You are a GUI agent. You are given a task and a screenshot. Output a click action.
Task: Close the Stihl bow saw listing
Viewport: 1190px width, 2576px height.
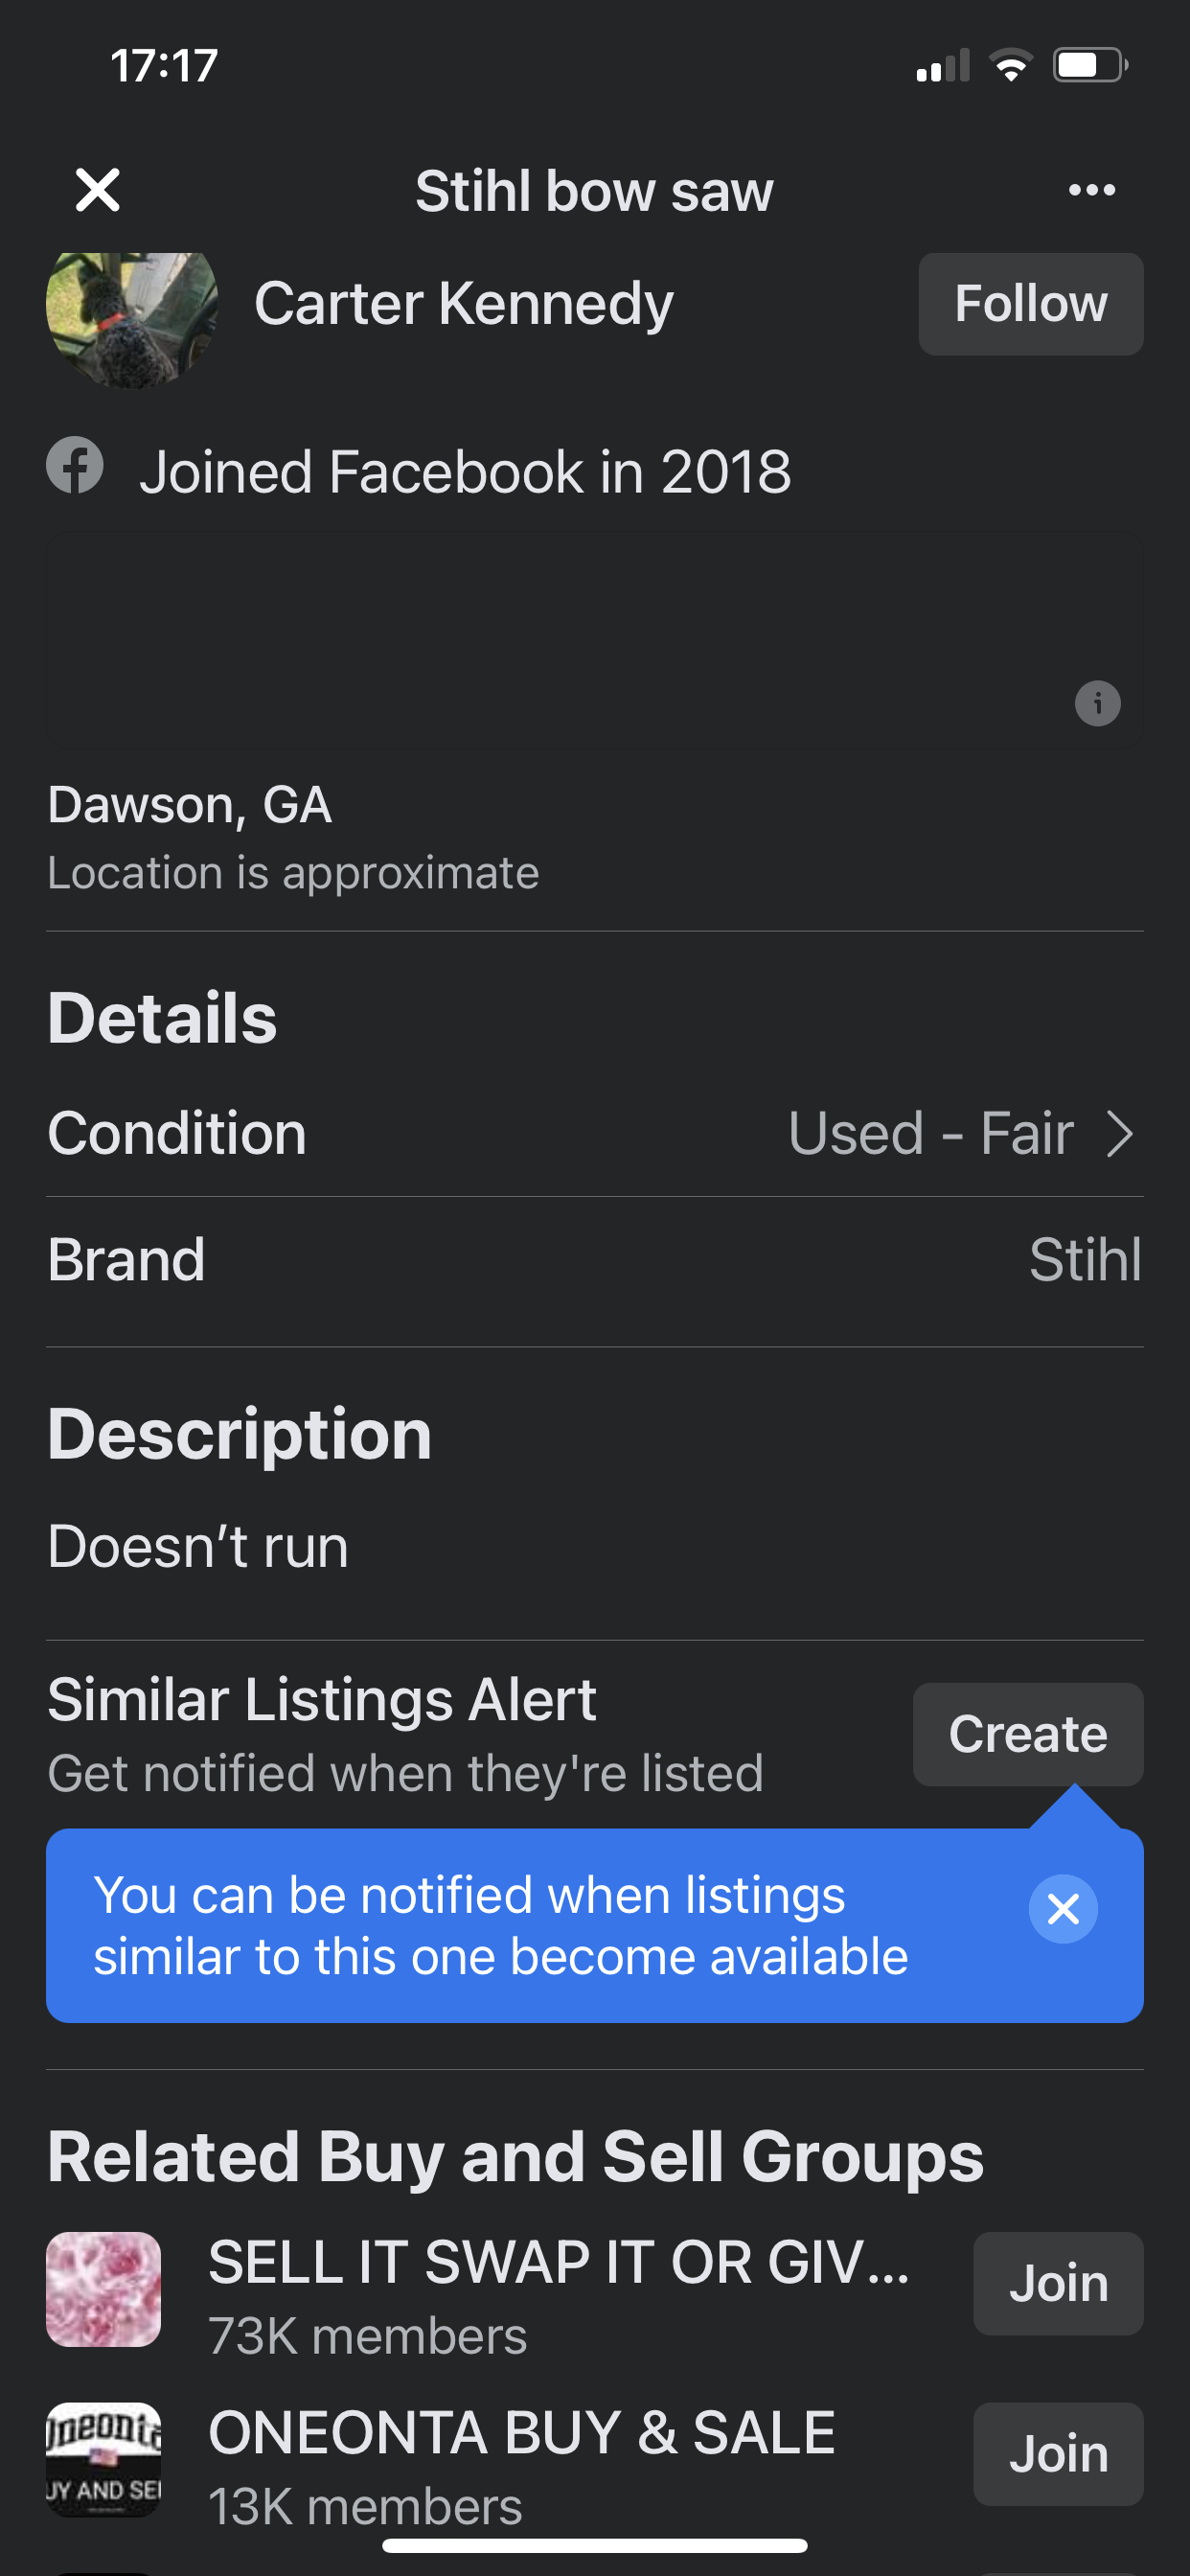point(97,190)
